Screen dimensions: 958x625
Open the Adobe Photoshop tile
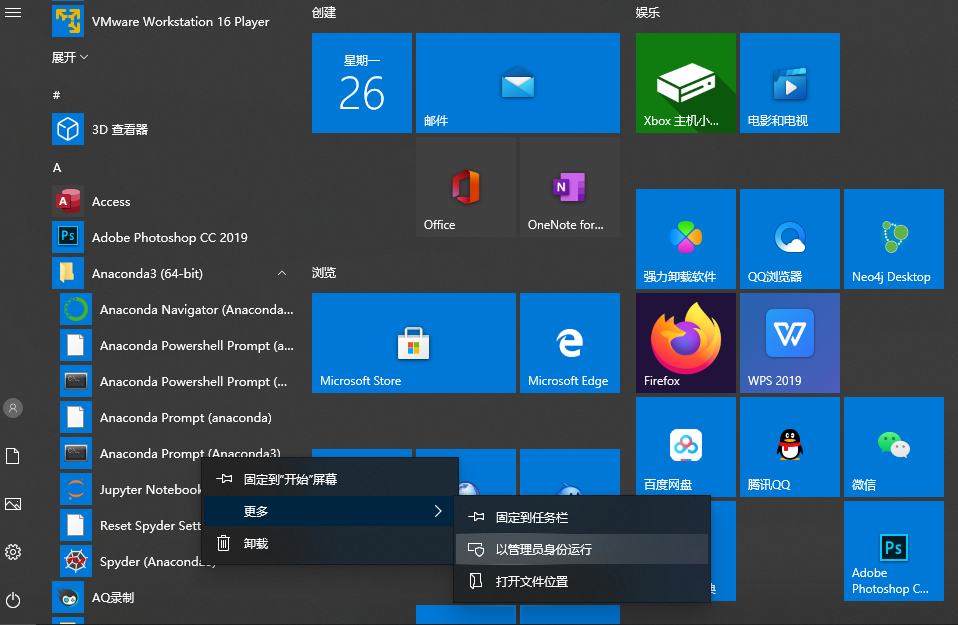click(x=893, y=550)
